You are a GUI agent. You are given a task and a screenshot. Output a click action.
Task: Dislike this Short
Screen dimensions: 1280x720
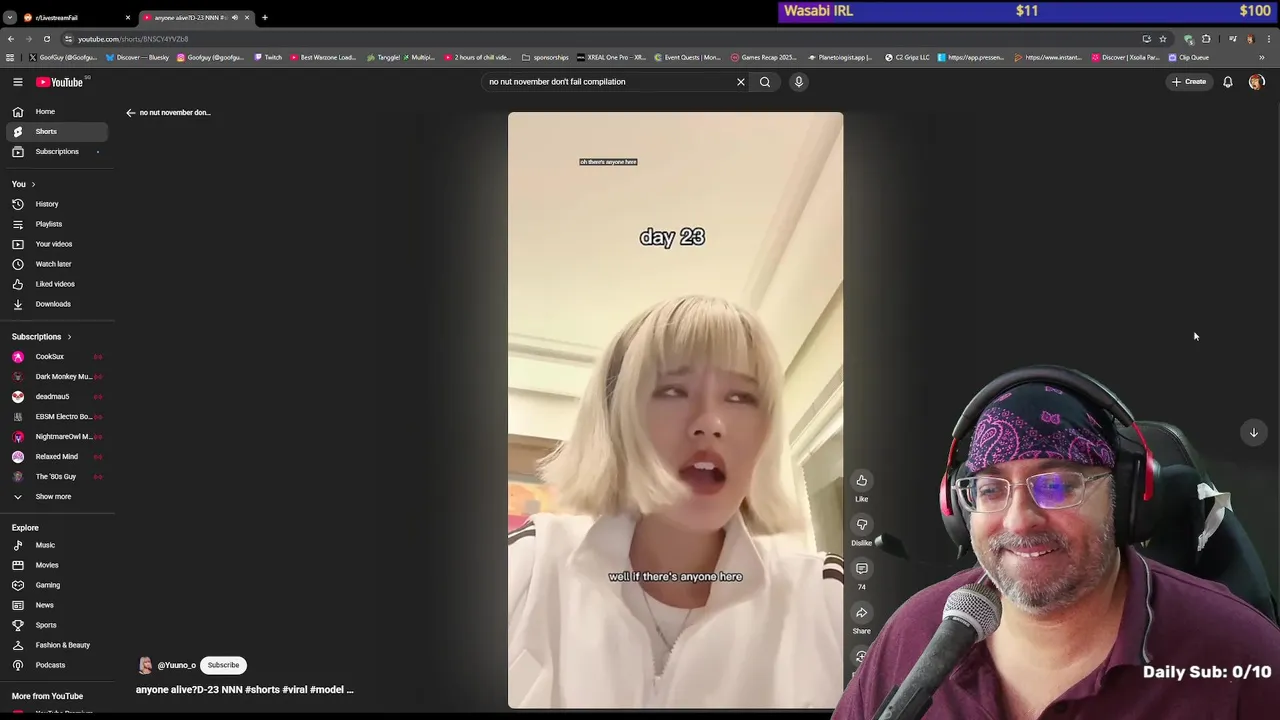(x=861, y=525)
